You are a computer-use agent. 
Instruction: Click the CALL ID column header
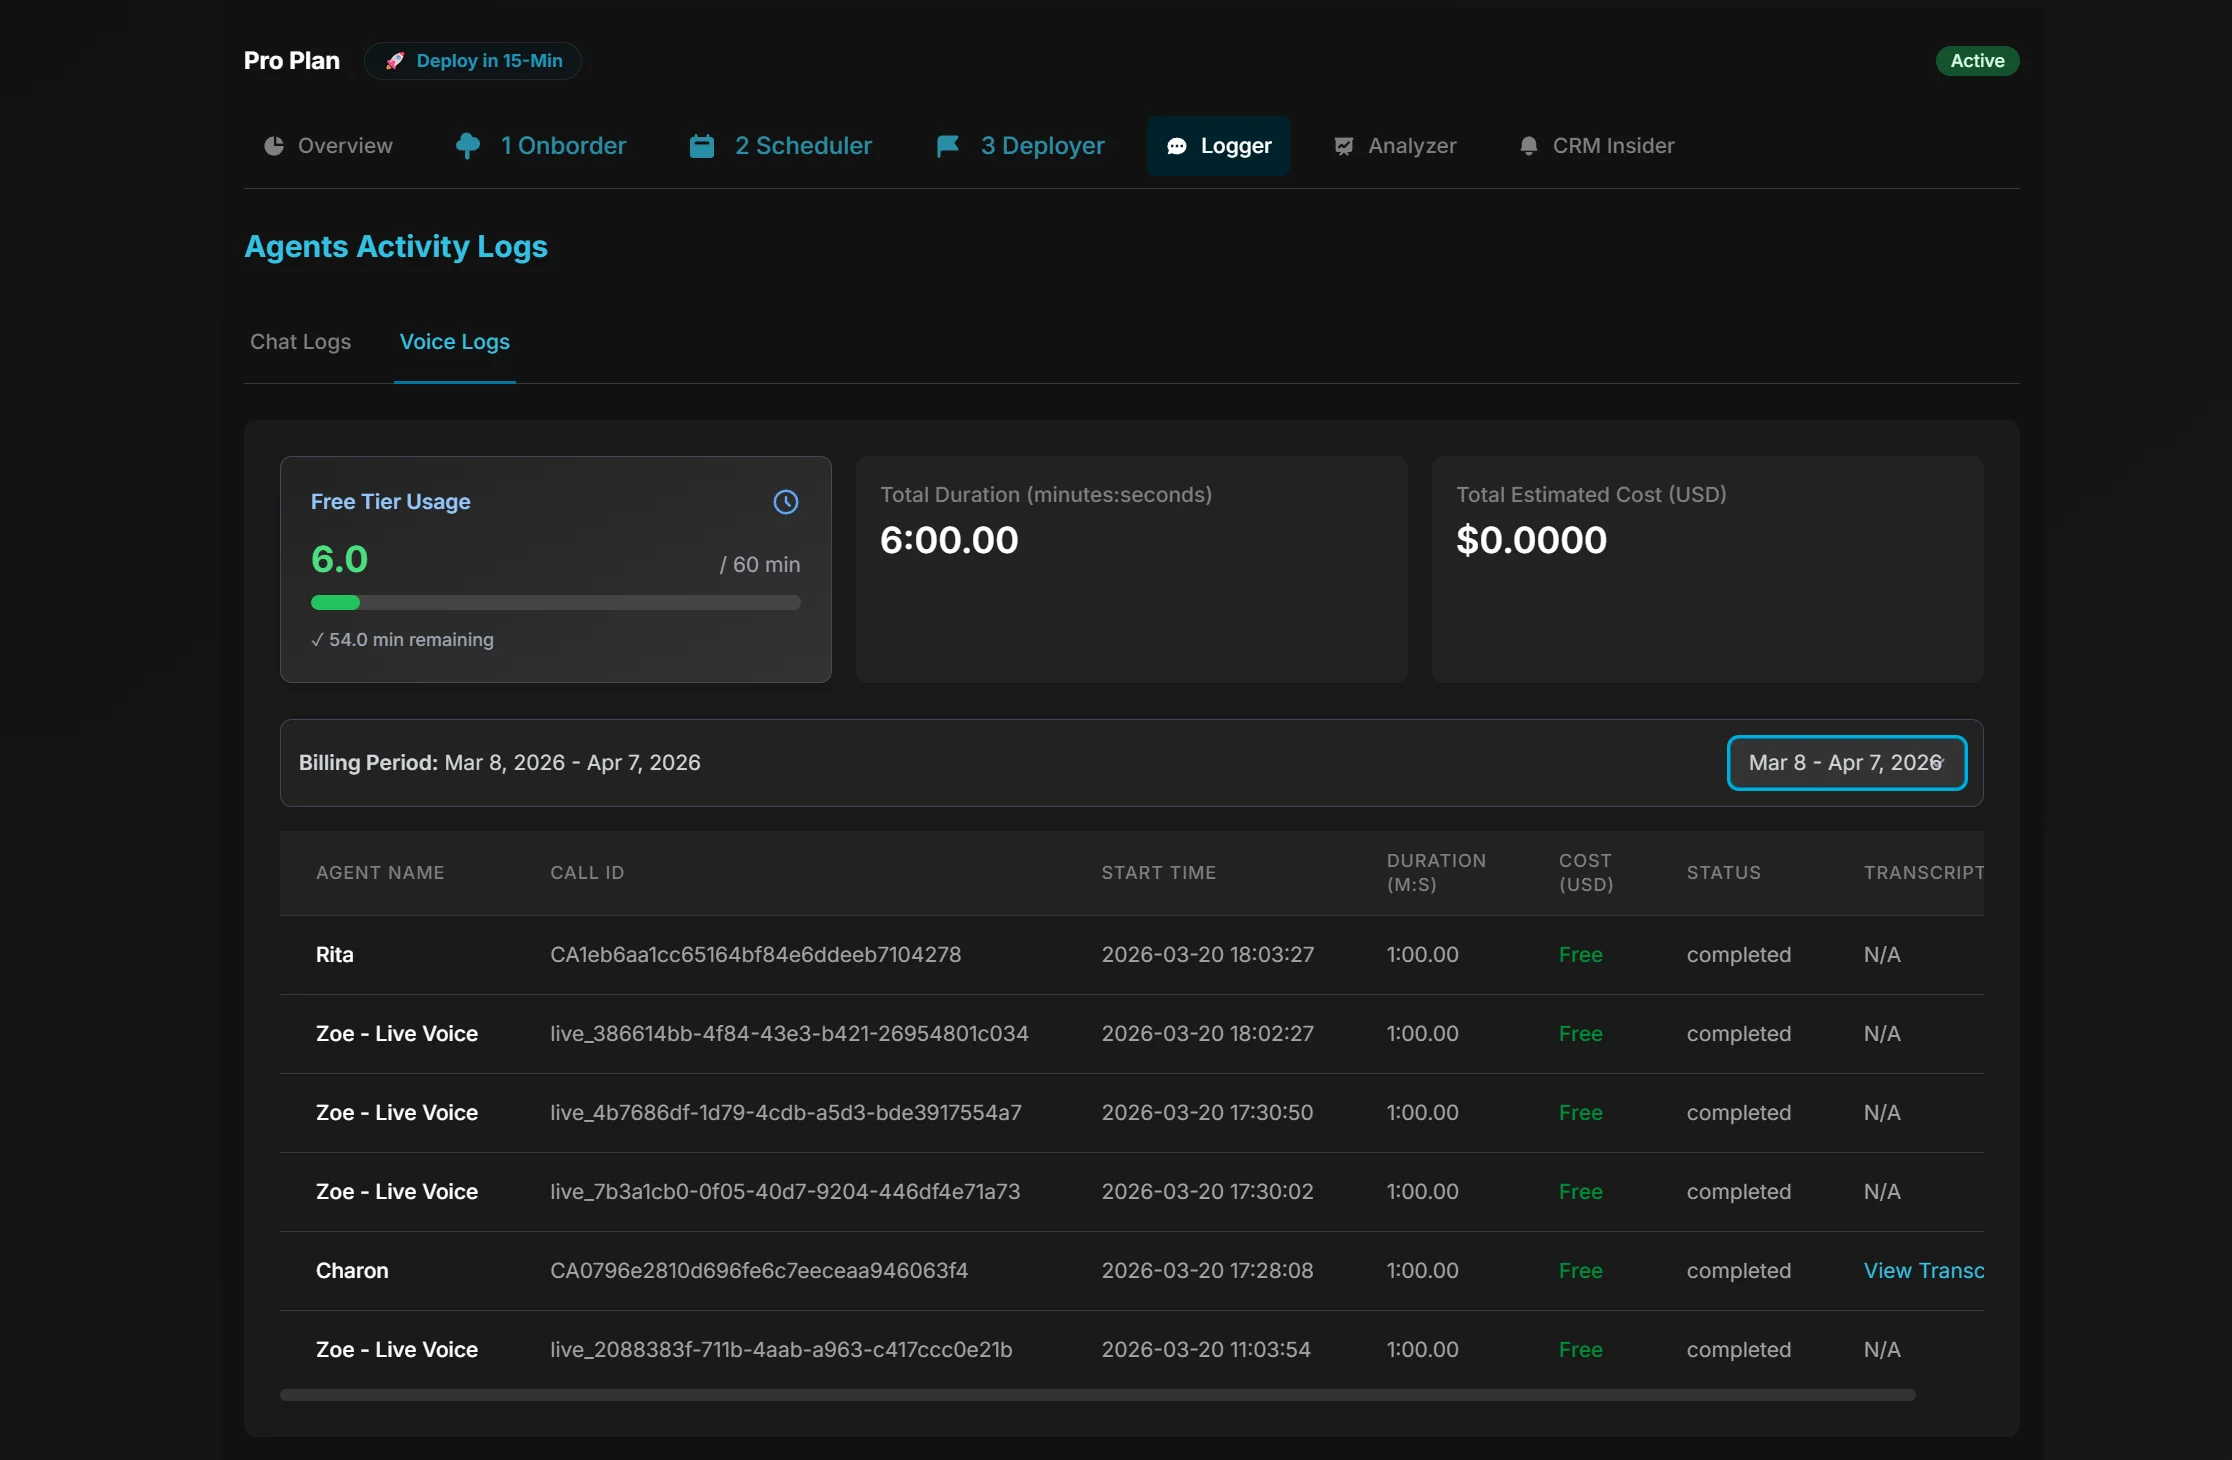[x=587, y=873]
